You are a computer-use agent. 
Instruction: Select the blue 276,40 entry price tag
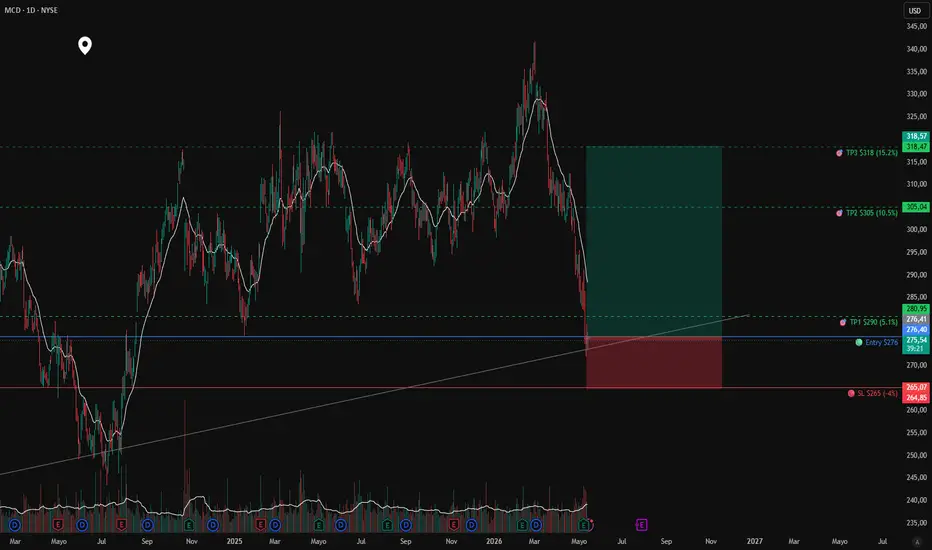pyautogui.click(x=916, y=329)
